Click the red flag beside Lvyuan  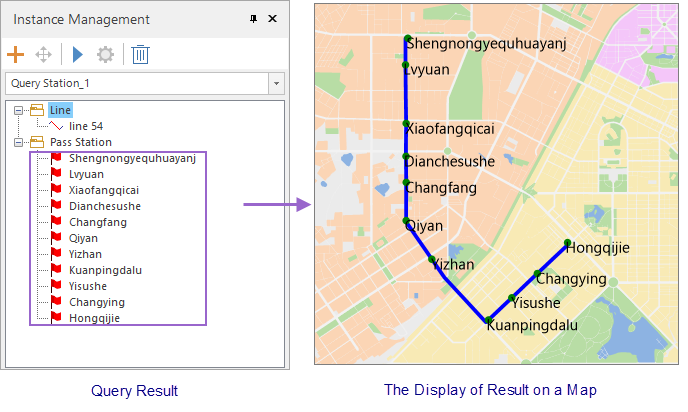pos(56,174)
